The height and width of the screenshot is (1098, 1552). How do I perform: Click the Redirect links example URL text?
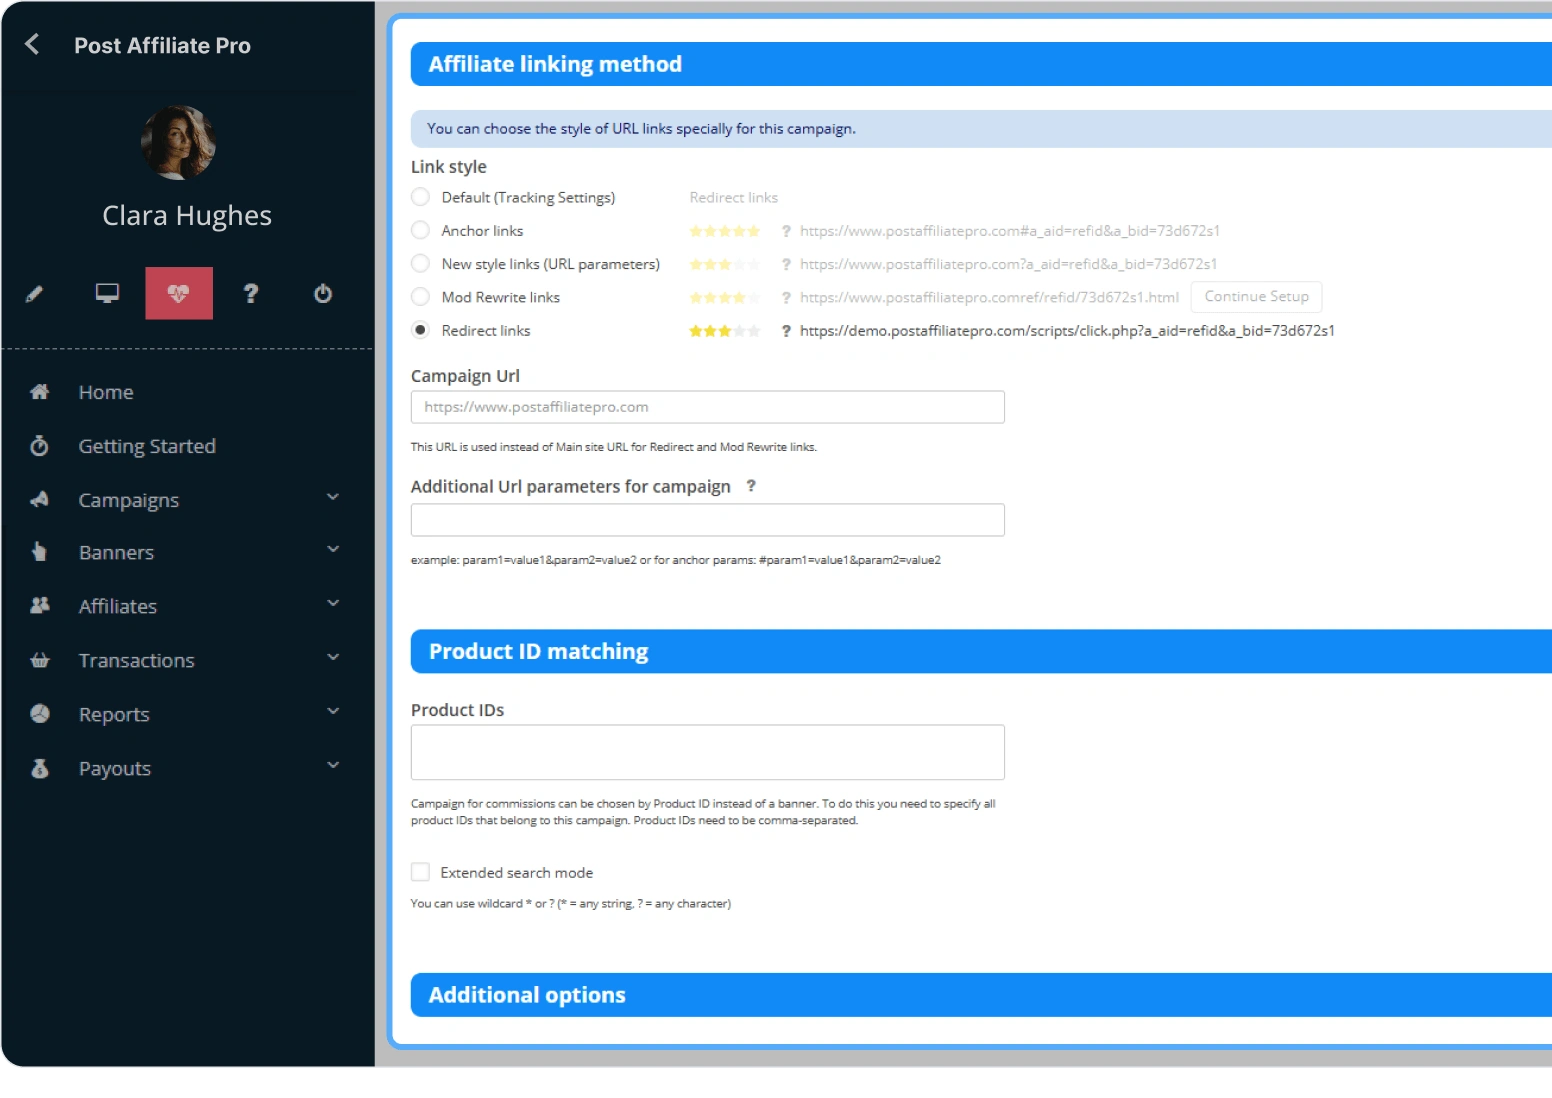point(1067,331)
